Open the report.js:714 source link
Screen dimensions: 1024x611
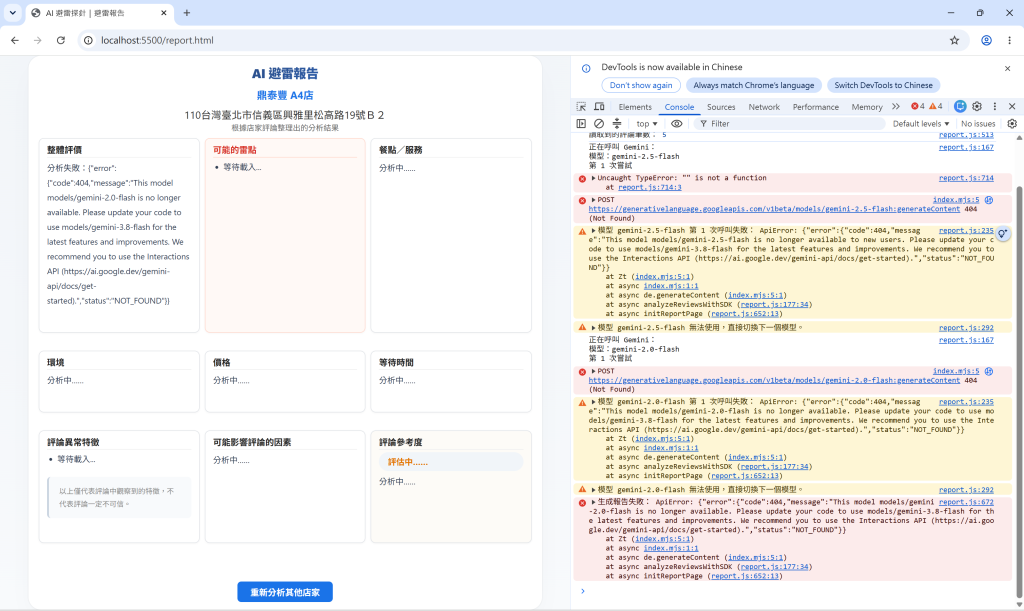(966, 178)
